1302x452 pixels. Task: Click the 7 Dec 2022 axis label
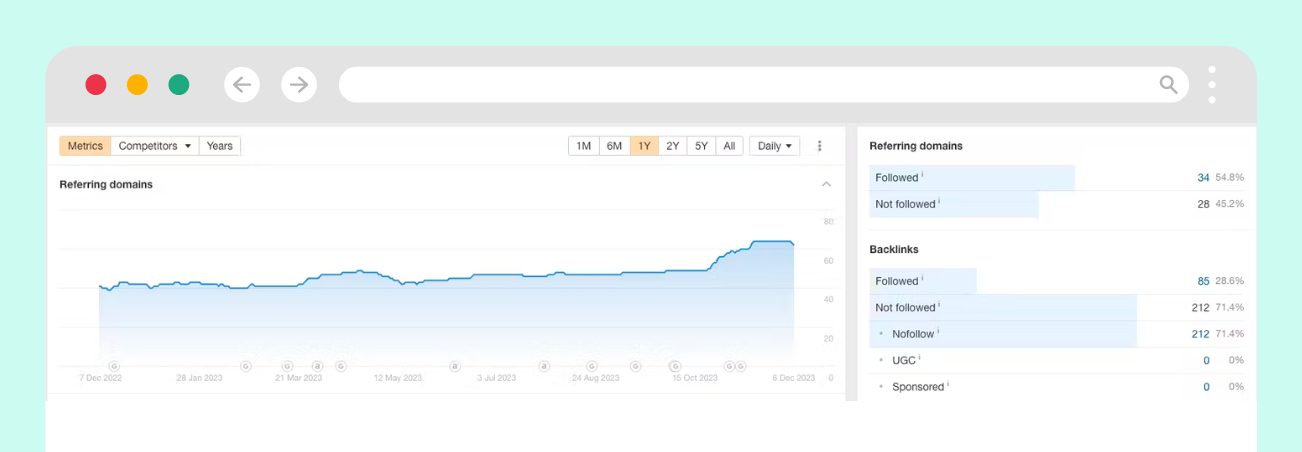coord(100,379)
